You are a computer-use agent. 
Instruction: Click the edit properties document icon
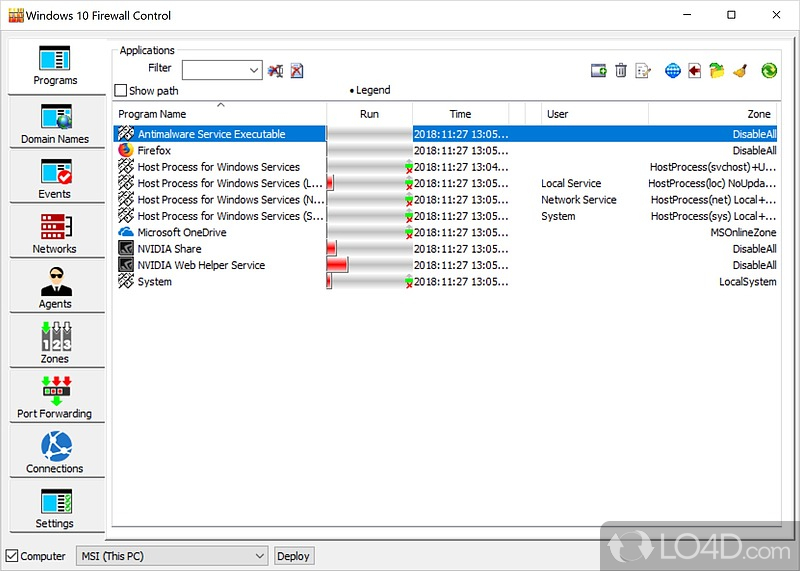coord(643,70)
